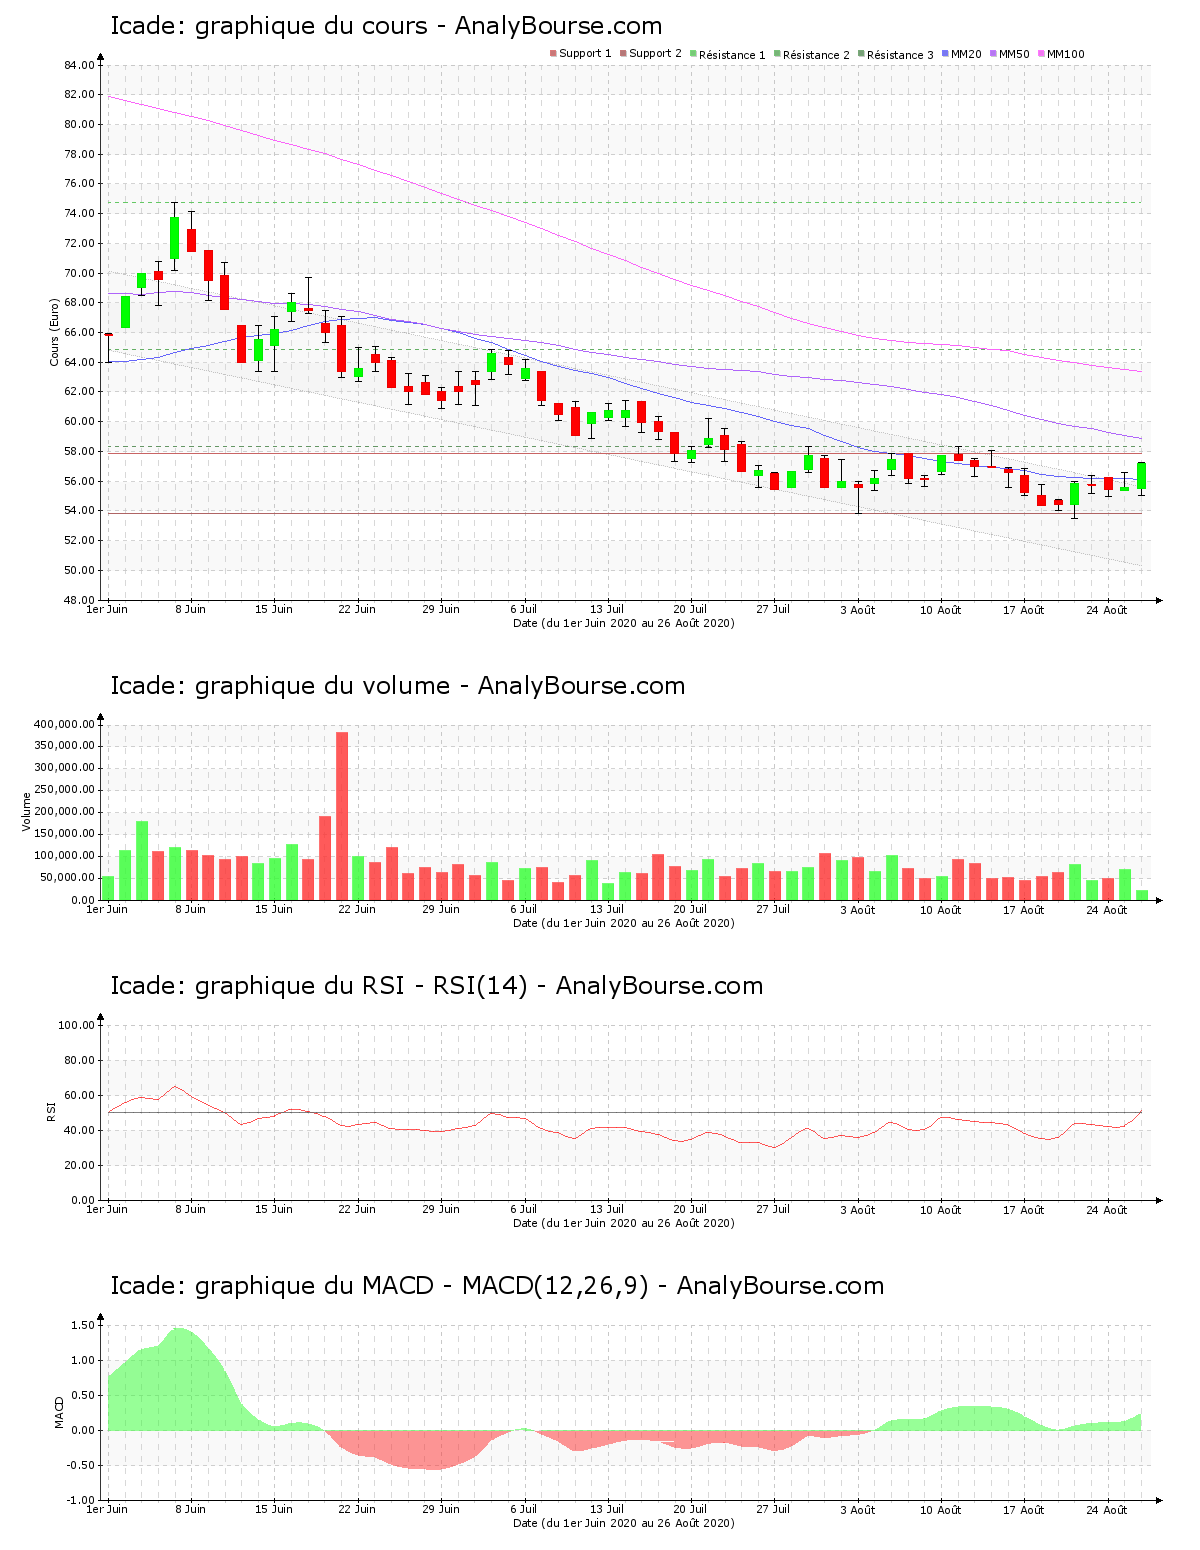This screenshot has width=1200, height=1550.
Task: Click the 'MACD' vertical axis label
Action: (59, 1412)
